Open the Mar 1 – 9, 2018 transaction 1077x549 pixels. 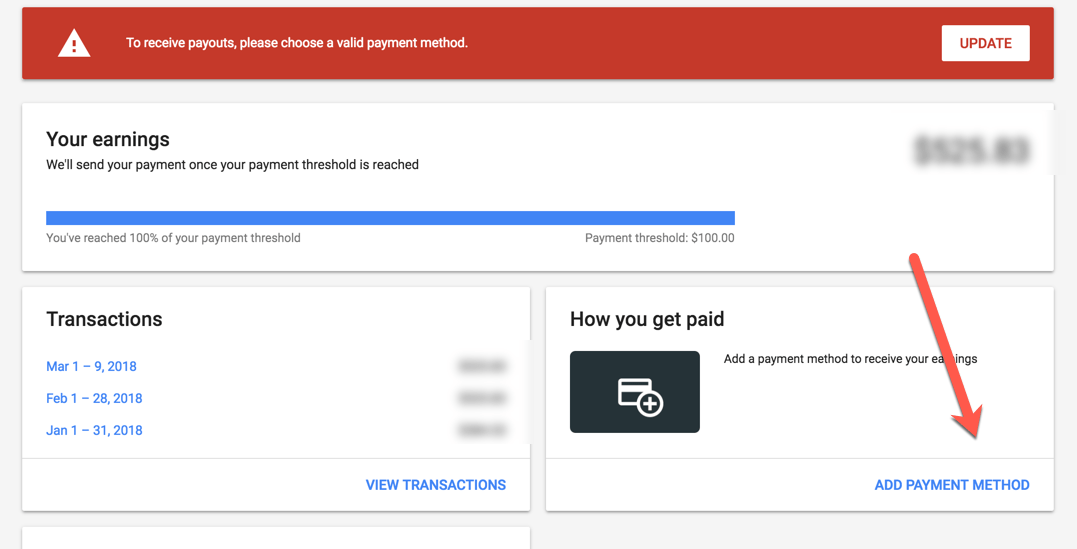[91, 366]
